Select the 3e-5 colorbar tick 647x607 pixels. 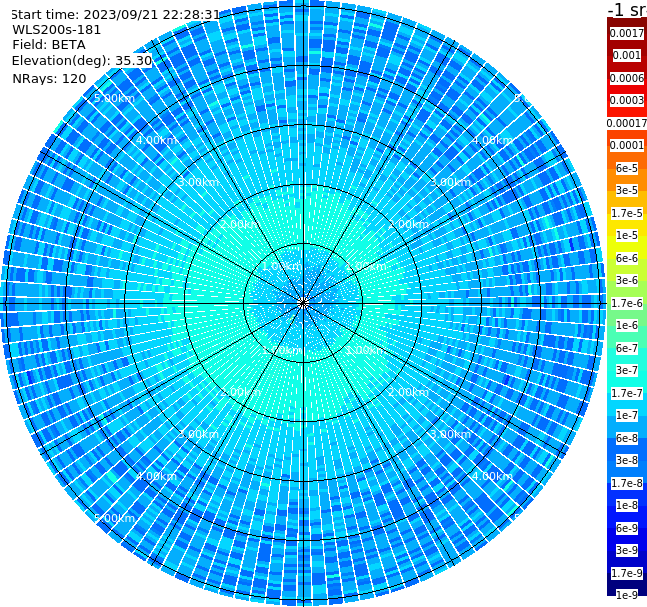click(x=627, y=190)
